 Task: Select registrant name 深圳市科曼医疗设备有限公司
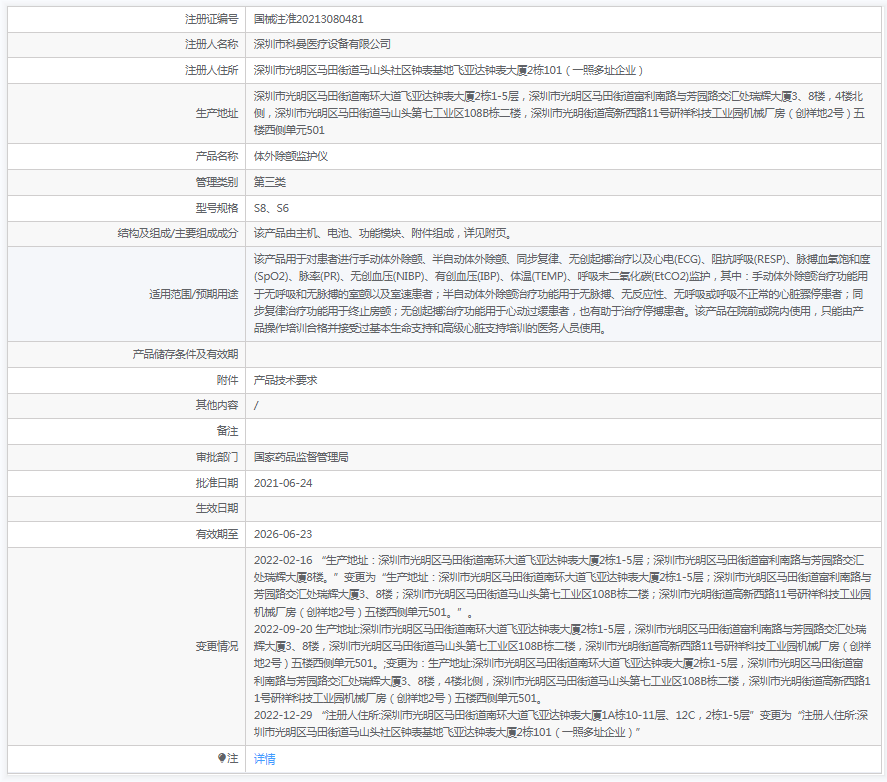pos(322,44)
